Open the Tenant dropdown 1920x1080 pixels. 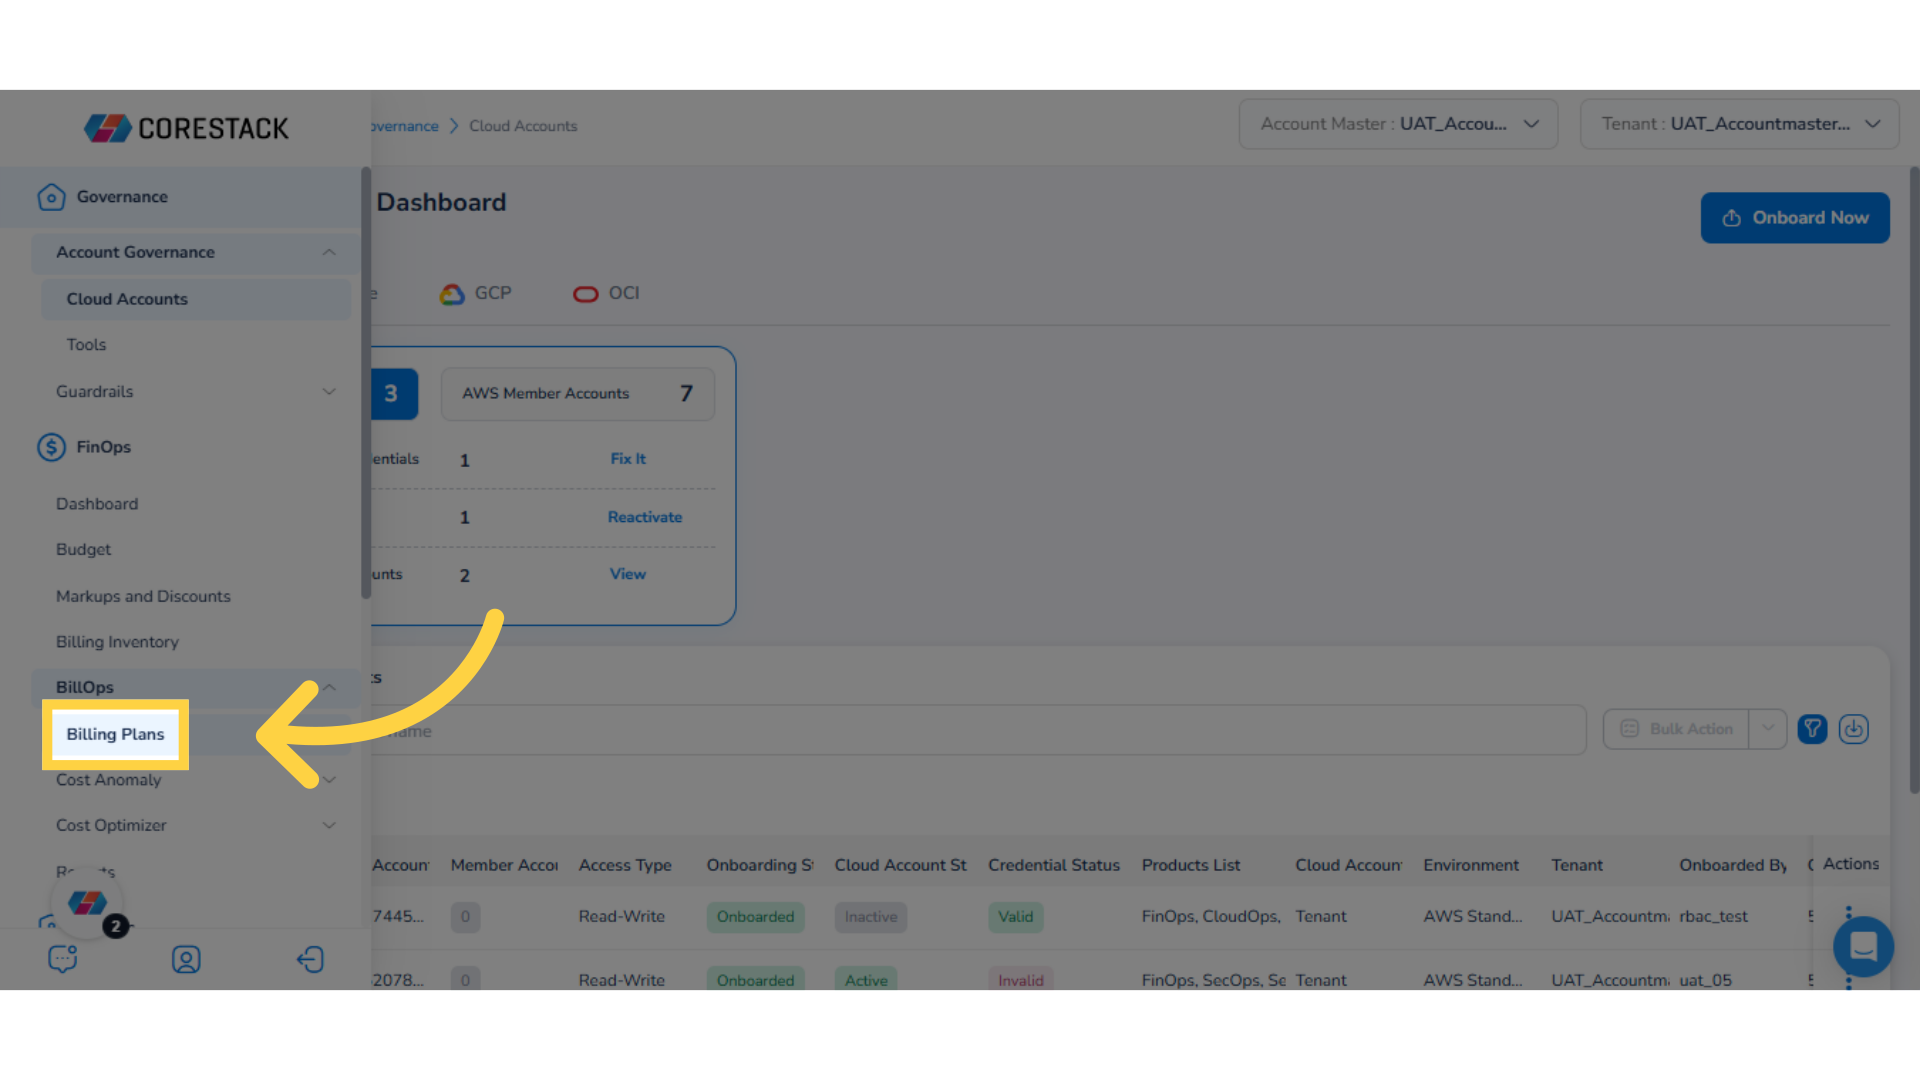[1739, 124]
